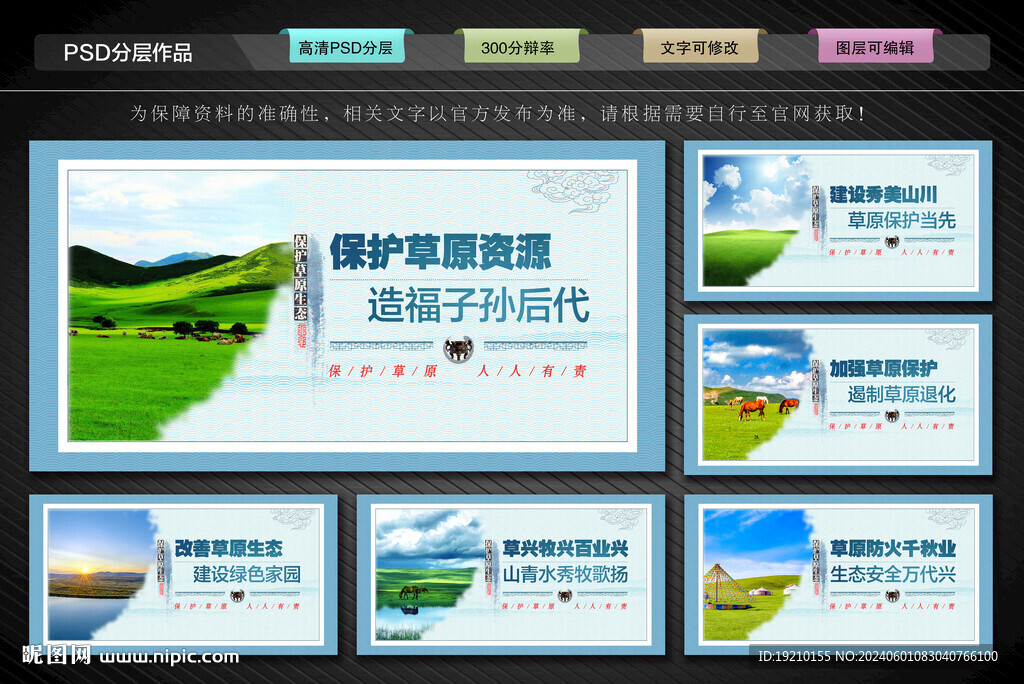
Task: Open the 改善草原生态 poster thumbnail
Action: point(184,574)
